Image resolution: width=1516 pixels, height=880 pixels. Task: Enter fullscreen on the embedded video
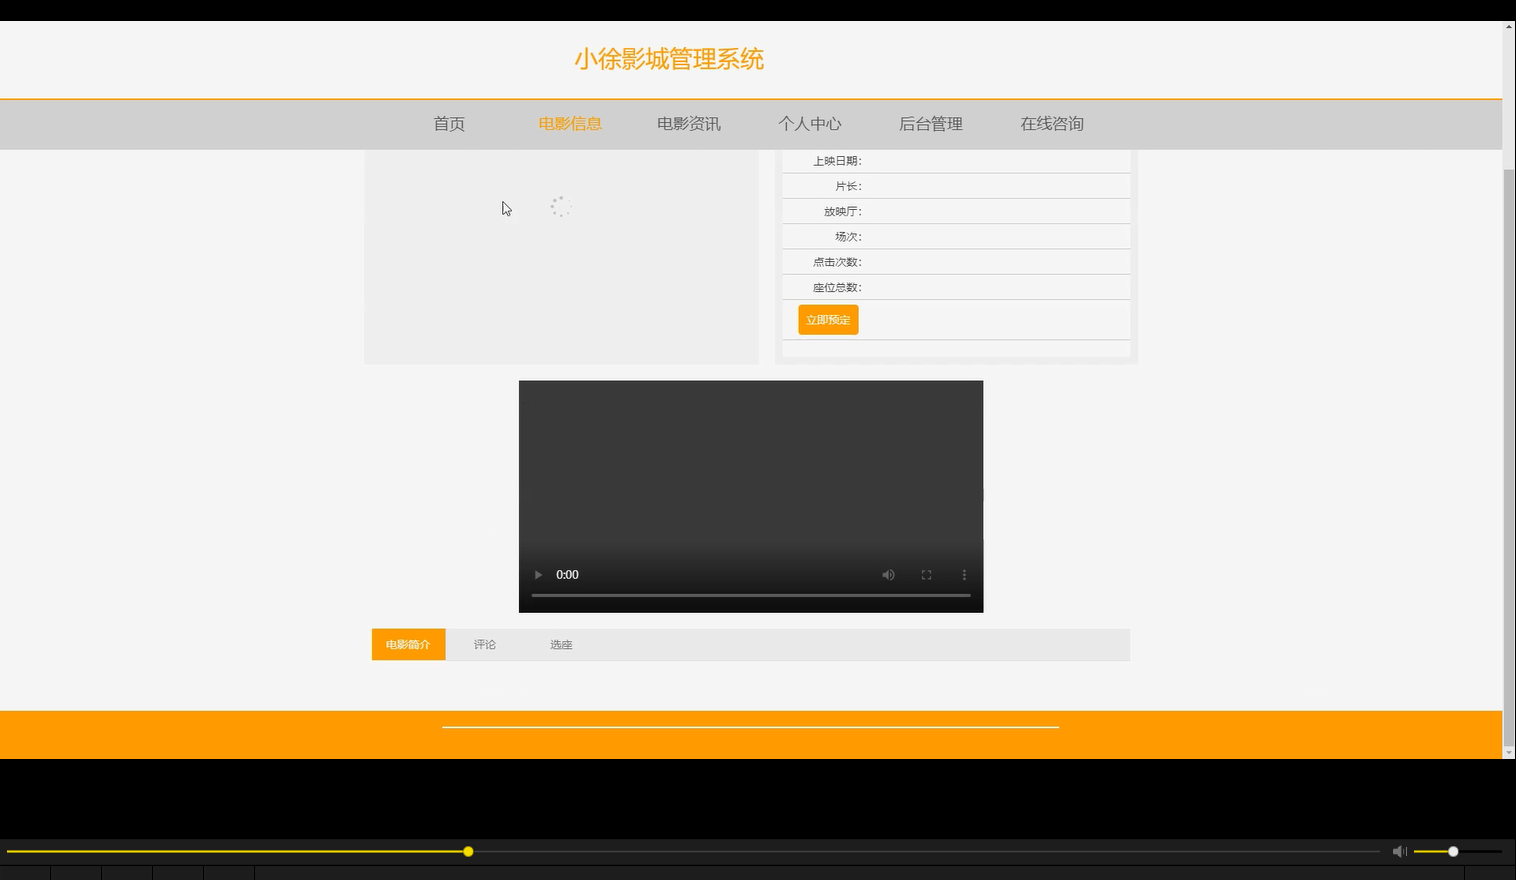pyautogui.click(x=926, y=575)
